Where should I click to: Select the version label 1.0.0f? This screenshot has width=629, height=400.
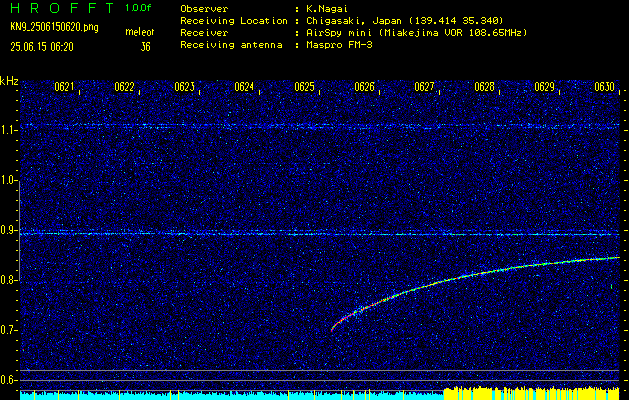pyautogui.click(x=138, y=8)
